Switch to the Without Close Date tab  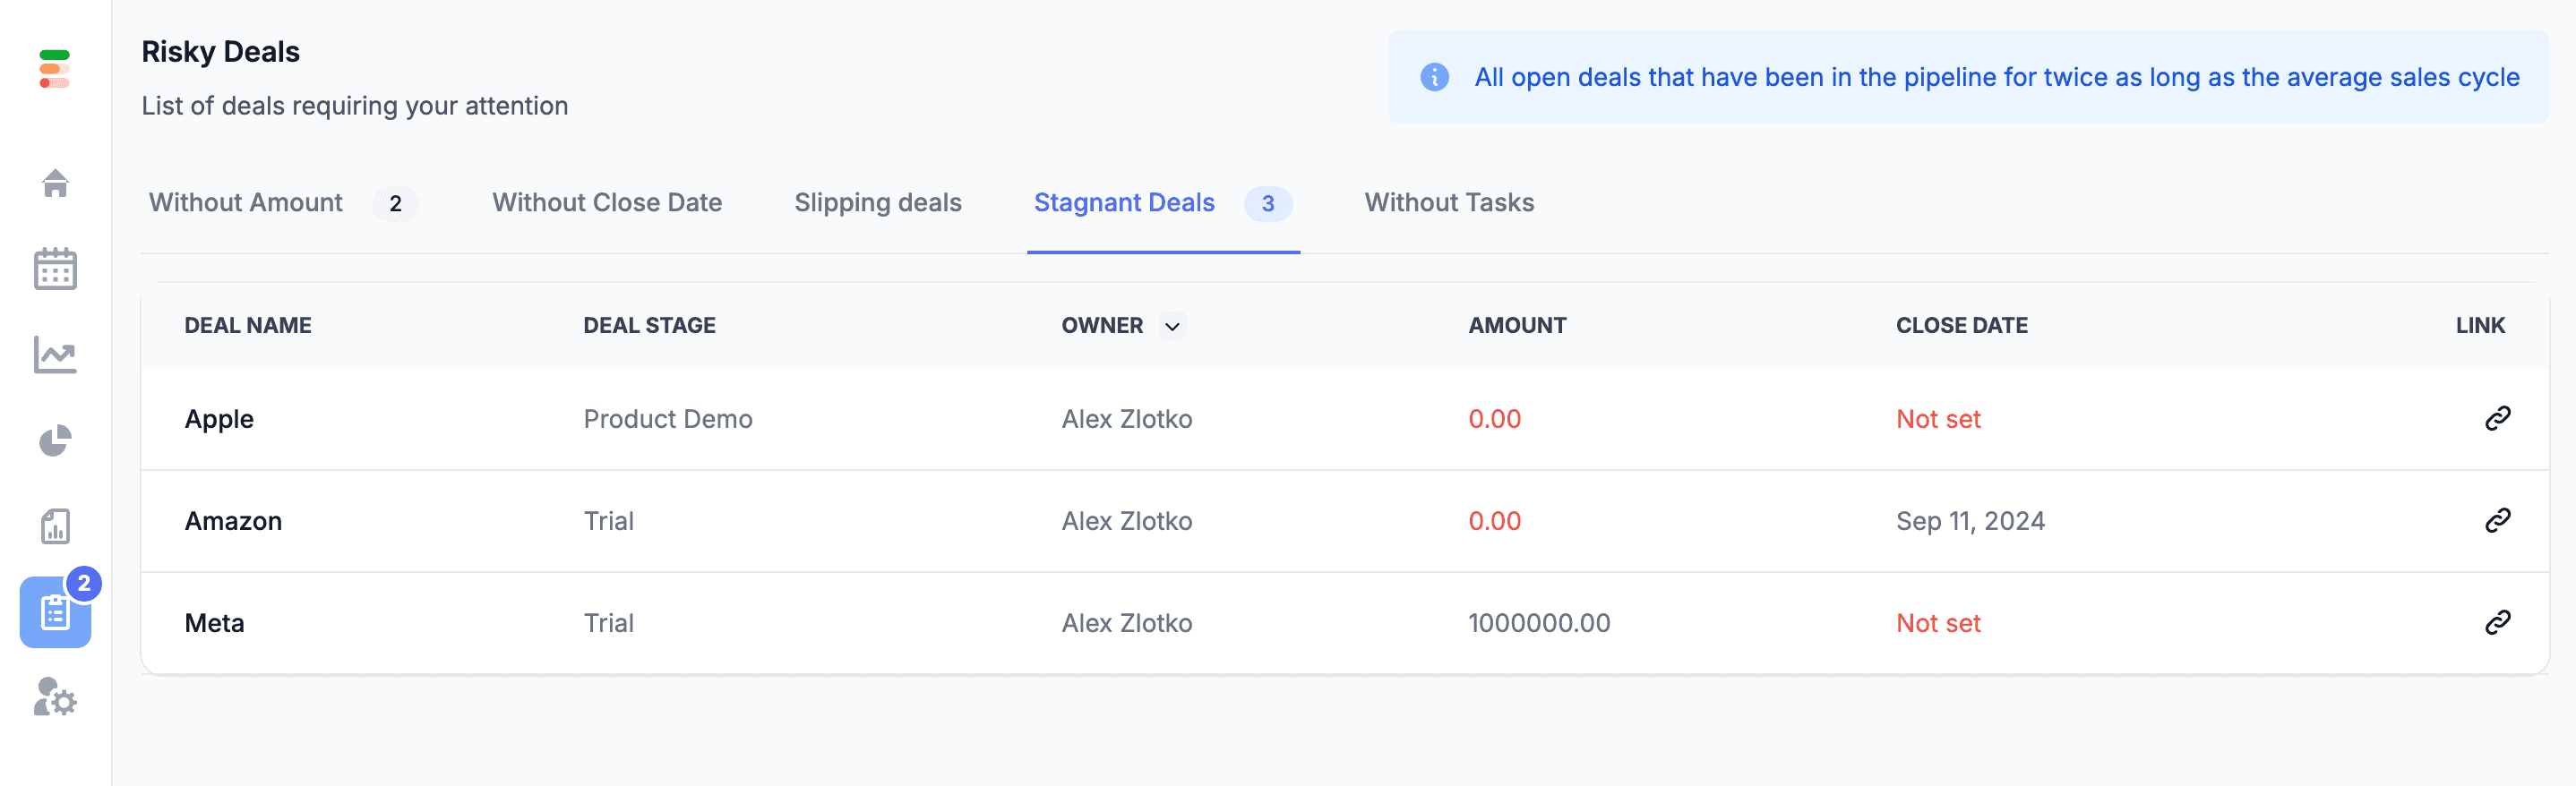click(607, 203)
